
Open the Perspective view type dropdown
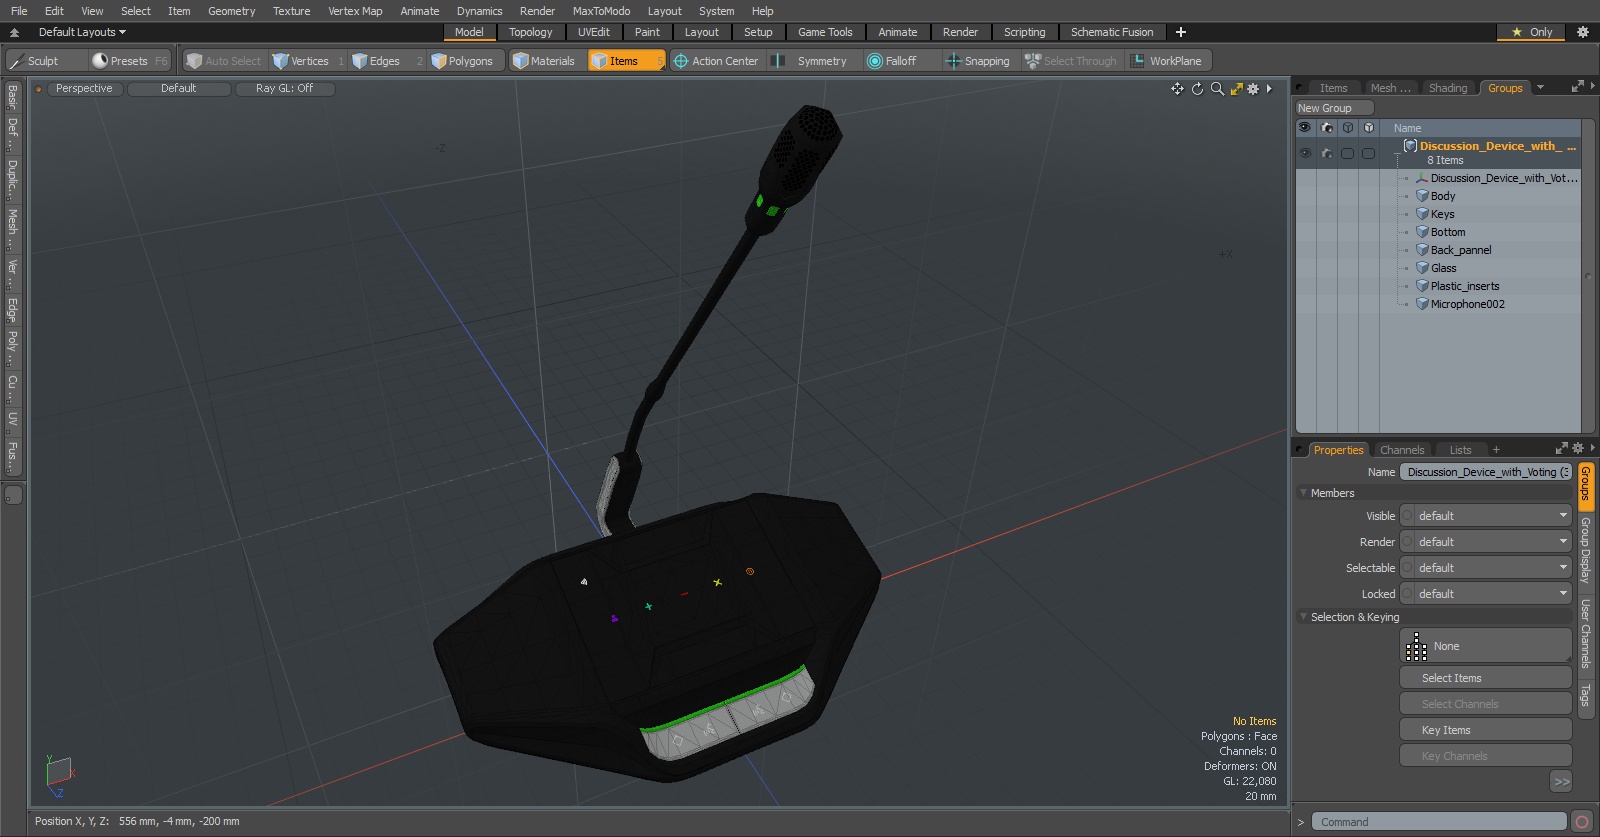click(x=84, y=89)
